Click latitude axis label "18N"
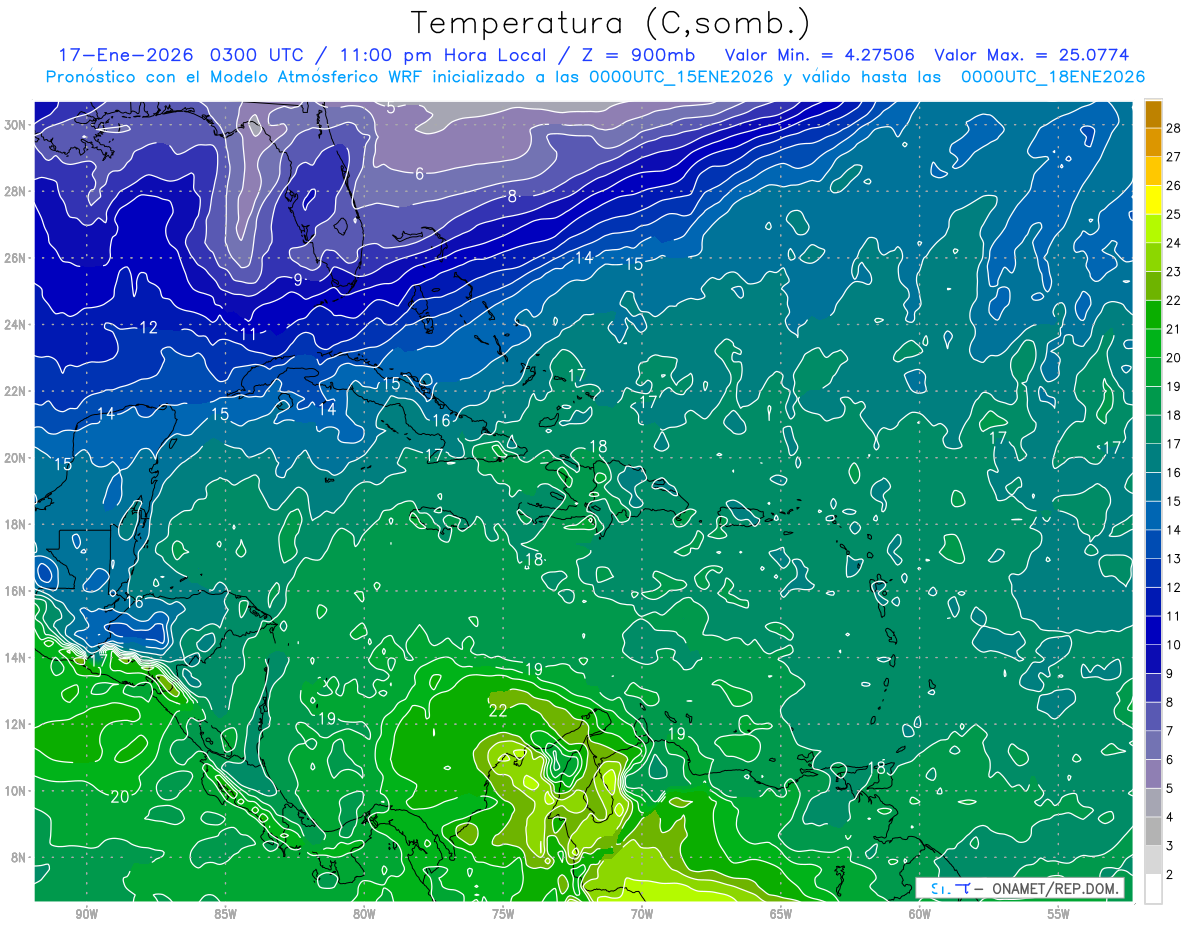The width and height of the screenshot is (1200, 927). click(x=15, y=524)
